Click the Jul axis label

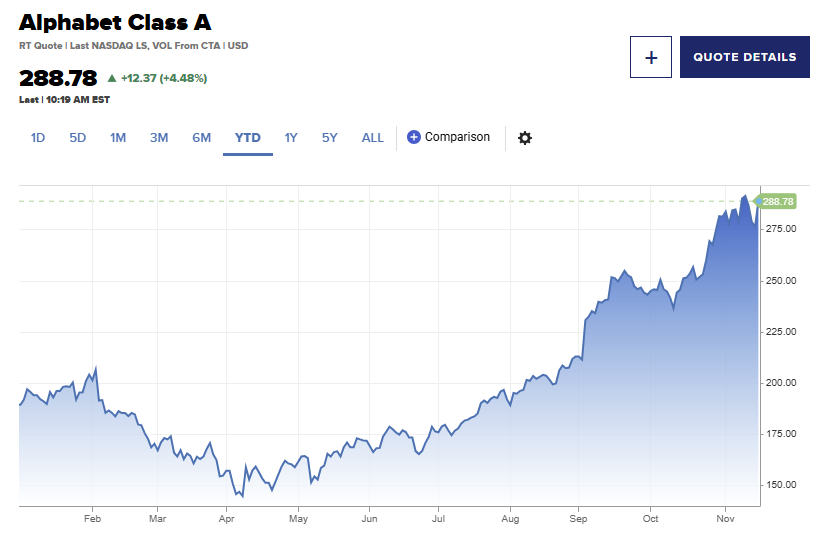[438, 519]
